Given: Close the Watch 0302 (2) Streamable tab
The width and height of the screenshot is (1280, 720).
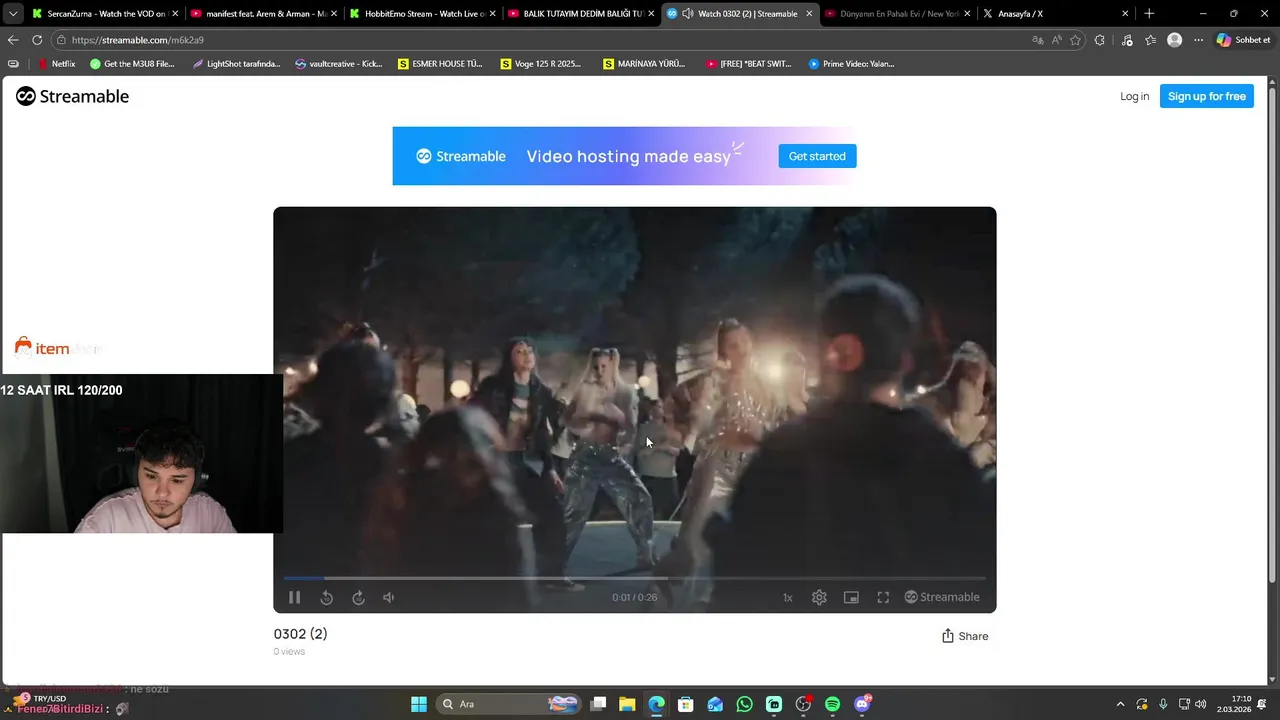Looking at the screenshot, I should point(809,14).
